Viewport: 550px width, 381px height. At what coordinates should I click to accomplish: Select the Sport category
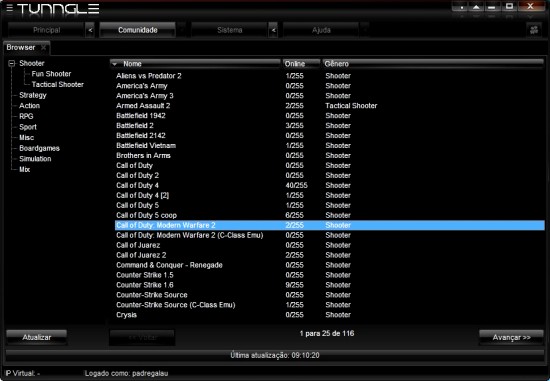28,127
